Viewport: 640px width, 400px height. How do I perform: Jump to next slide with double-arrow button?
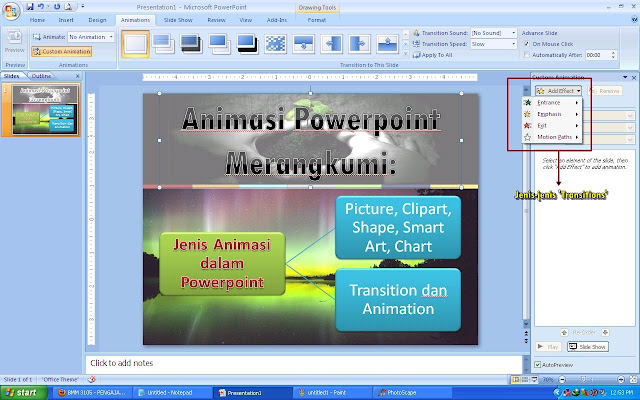pyautogui.click(x=526, y=340)
